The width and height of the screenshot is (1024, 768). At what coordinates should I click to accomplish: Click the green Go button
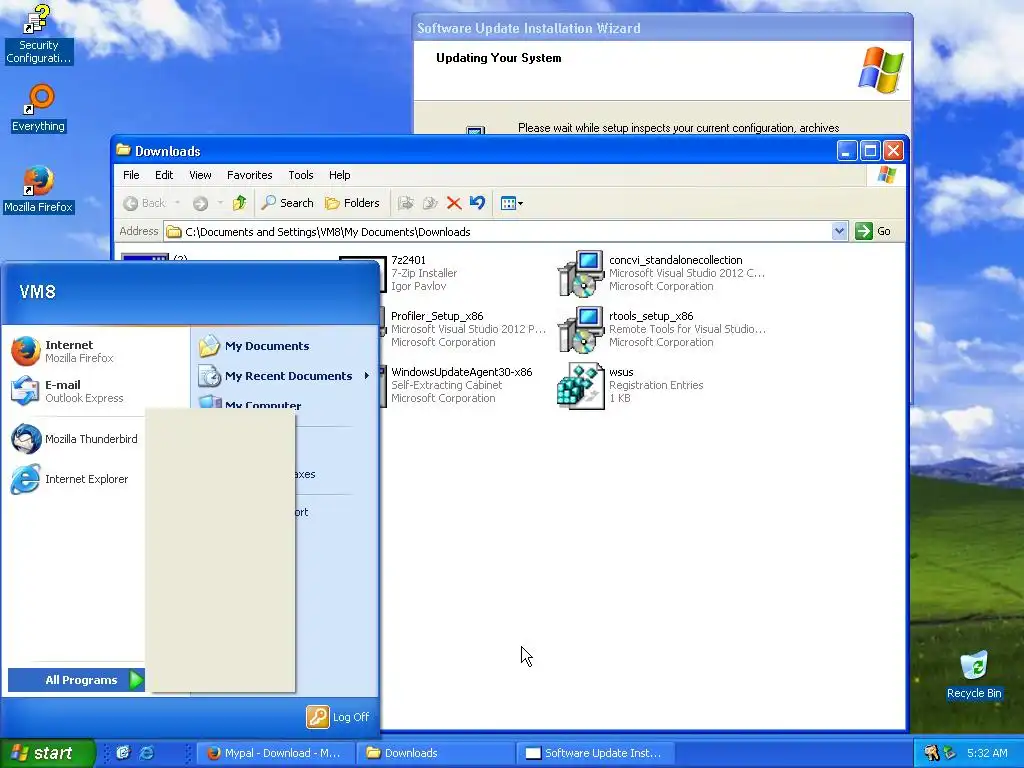873,231
